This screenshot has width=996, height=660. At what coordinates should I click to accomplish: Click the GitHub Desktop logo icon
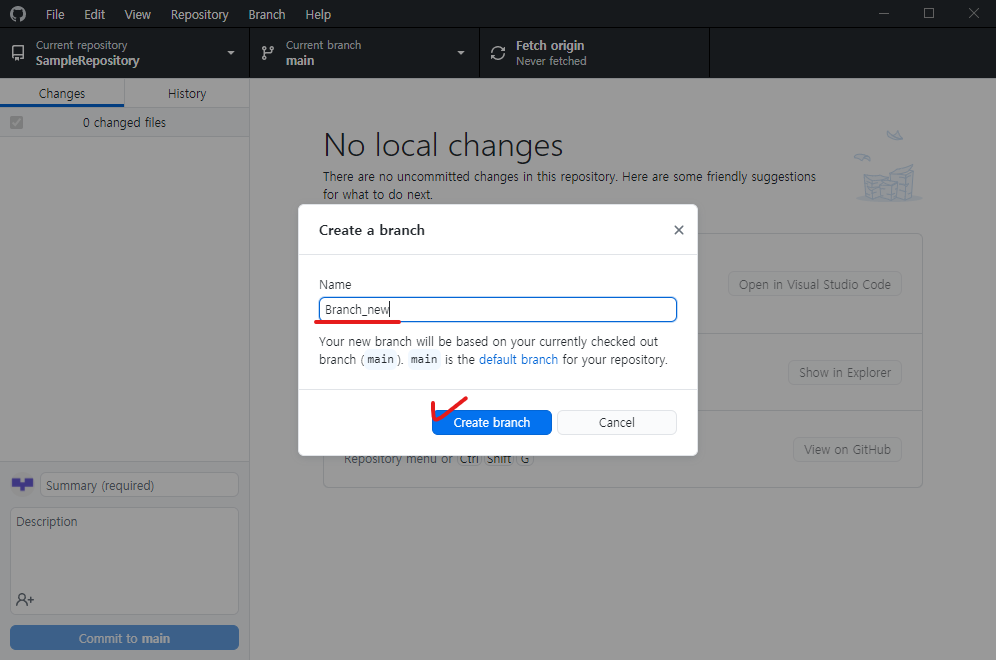click(x=18, y=14)
